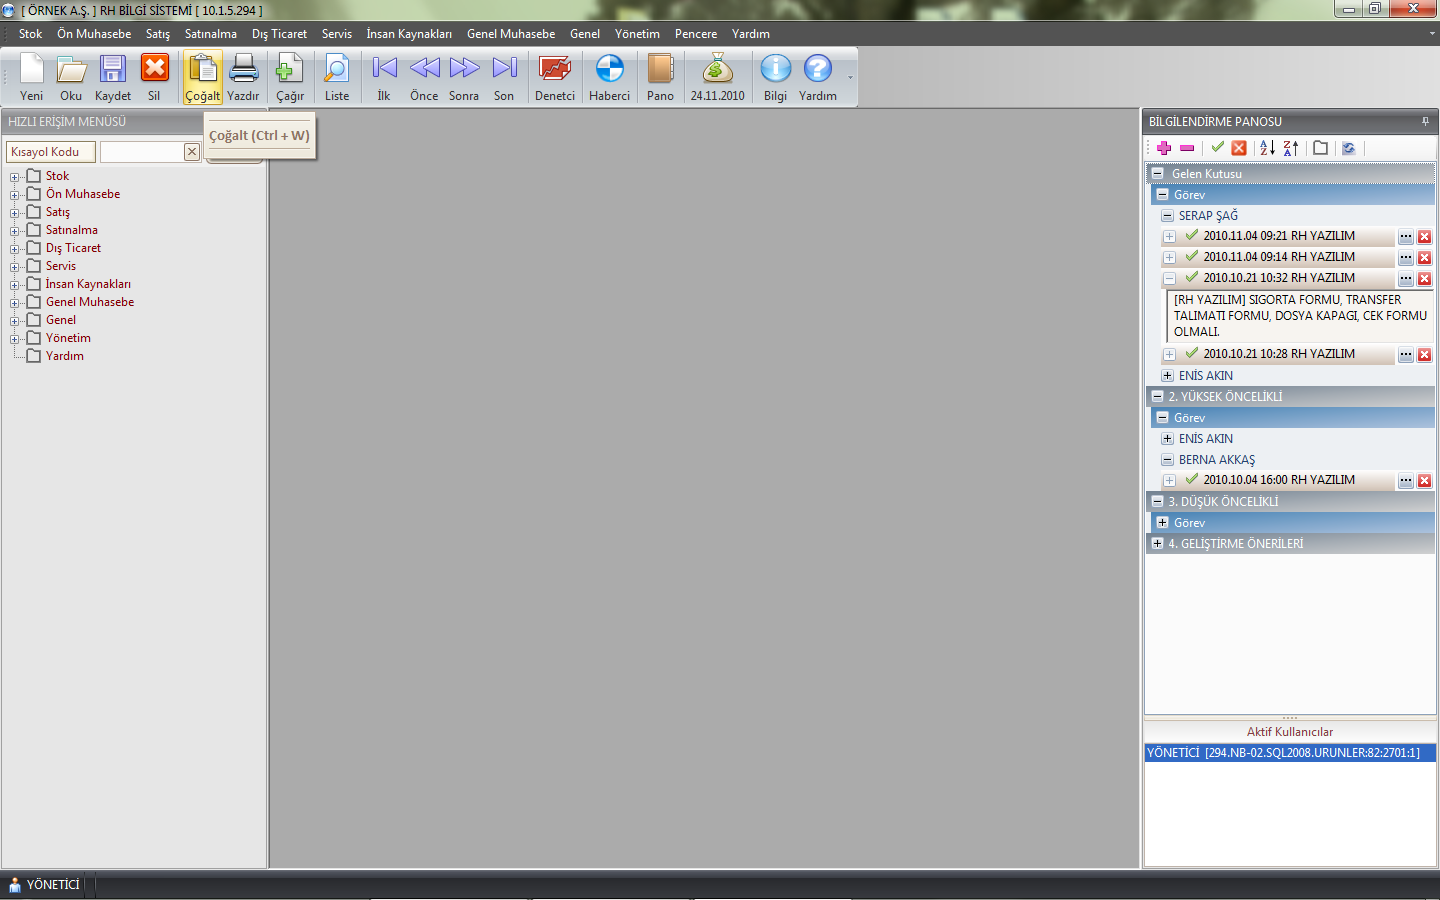Click the Kısayol Kodu input box
Viewport: 1440px width, 900px height.
pyautogui.click(x=142, y=152)
